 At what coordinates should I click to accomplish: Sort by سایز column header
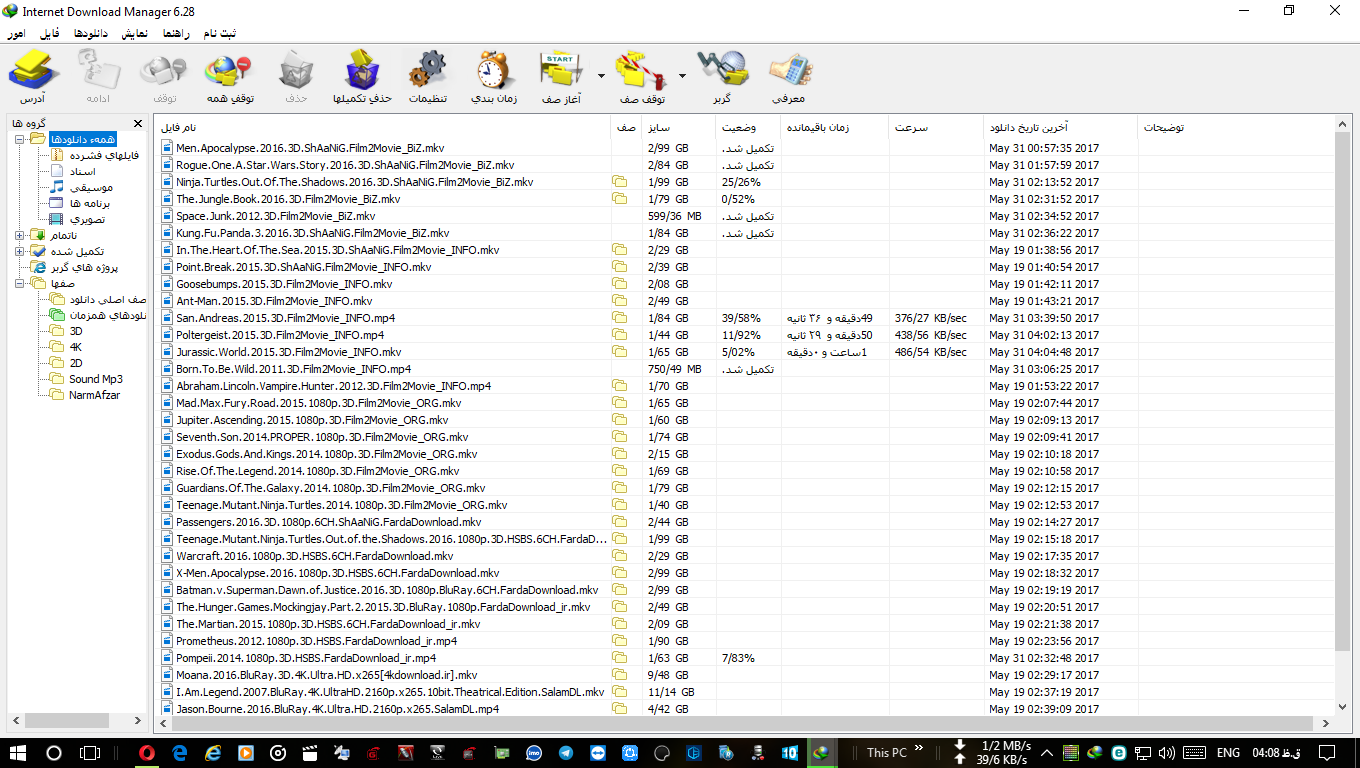pos(679,128)
